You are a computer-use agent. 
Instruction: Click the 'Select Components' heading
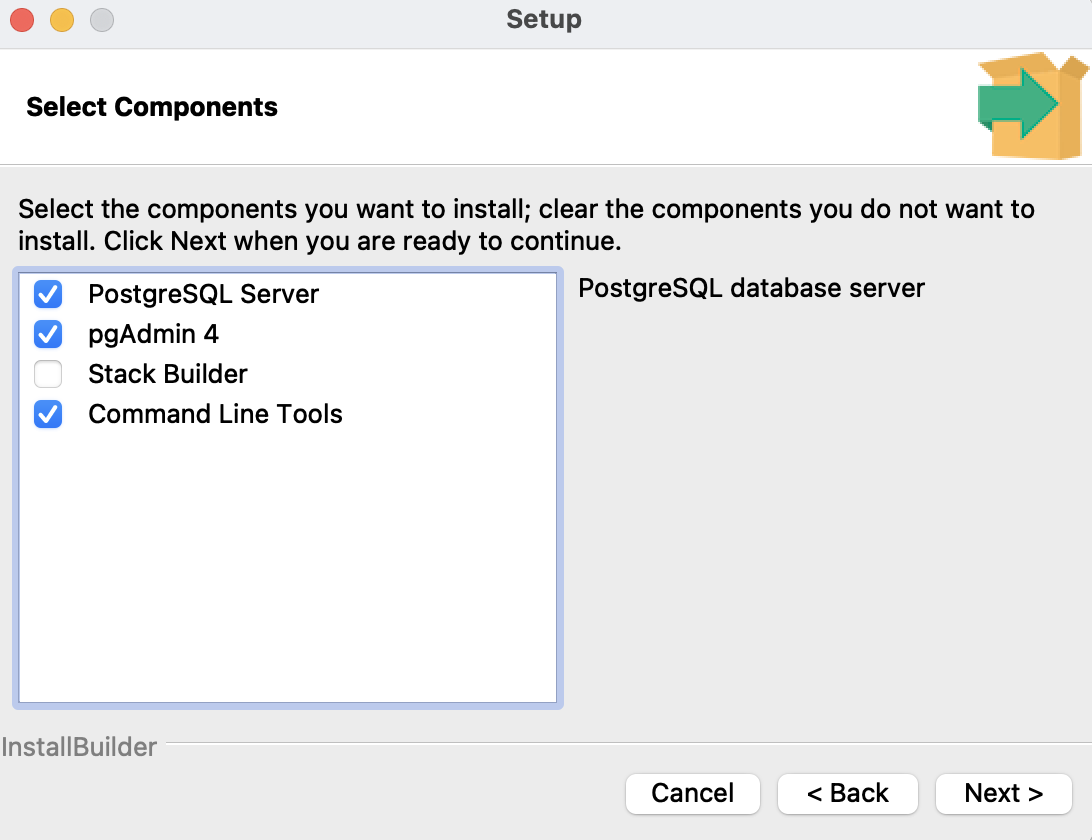[152, 107]
